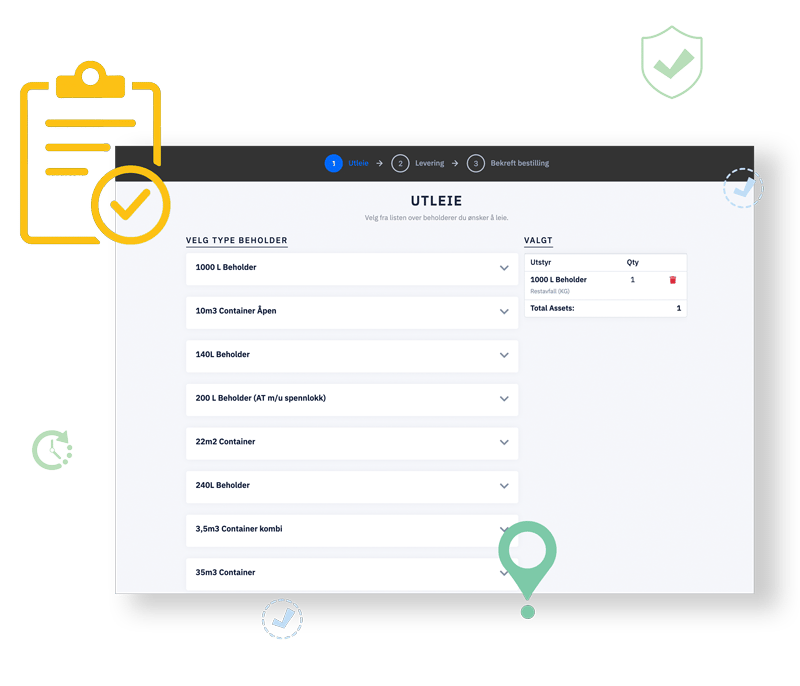The image size is (800, 686).
Task: Click the dashed circle checkmark near top right
Action: [x=743, y=187]
